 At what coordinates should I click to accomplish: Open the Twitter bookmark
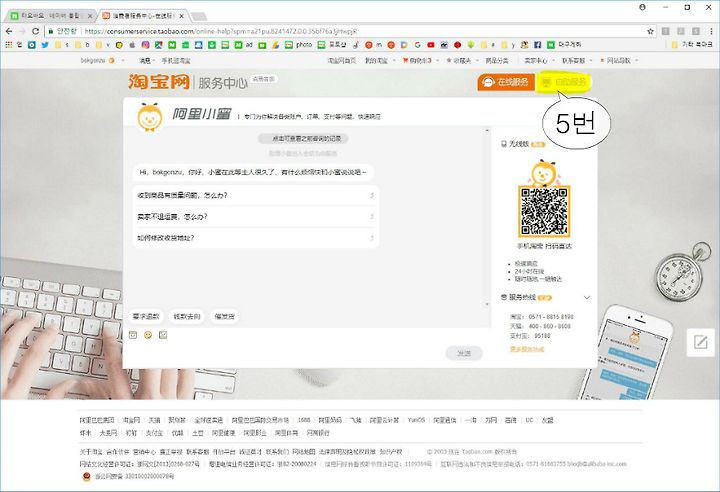[x=45, y=45]
